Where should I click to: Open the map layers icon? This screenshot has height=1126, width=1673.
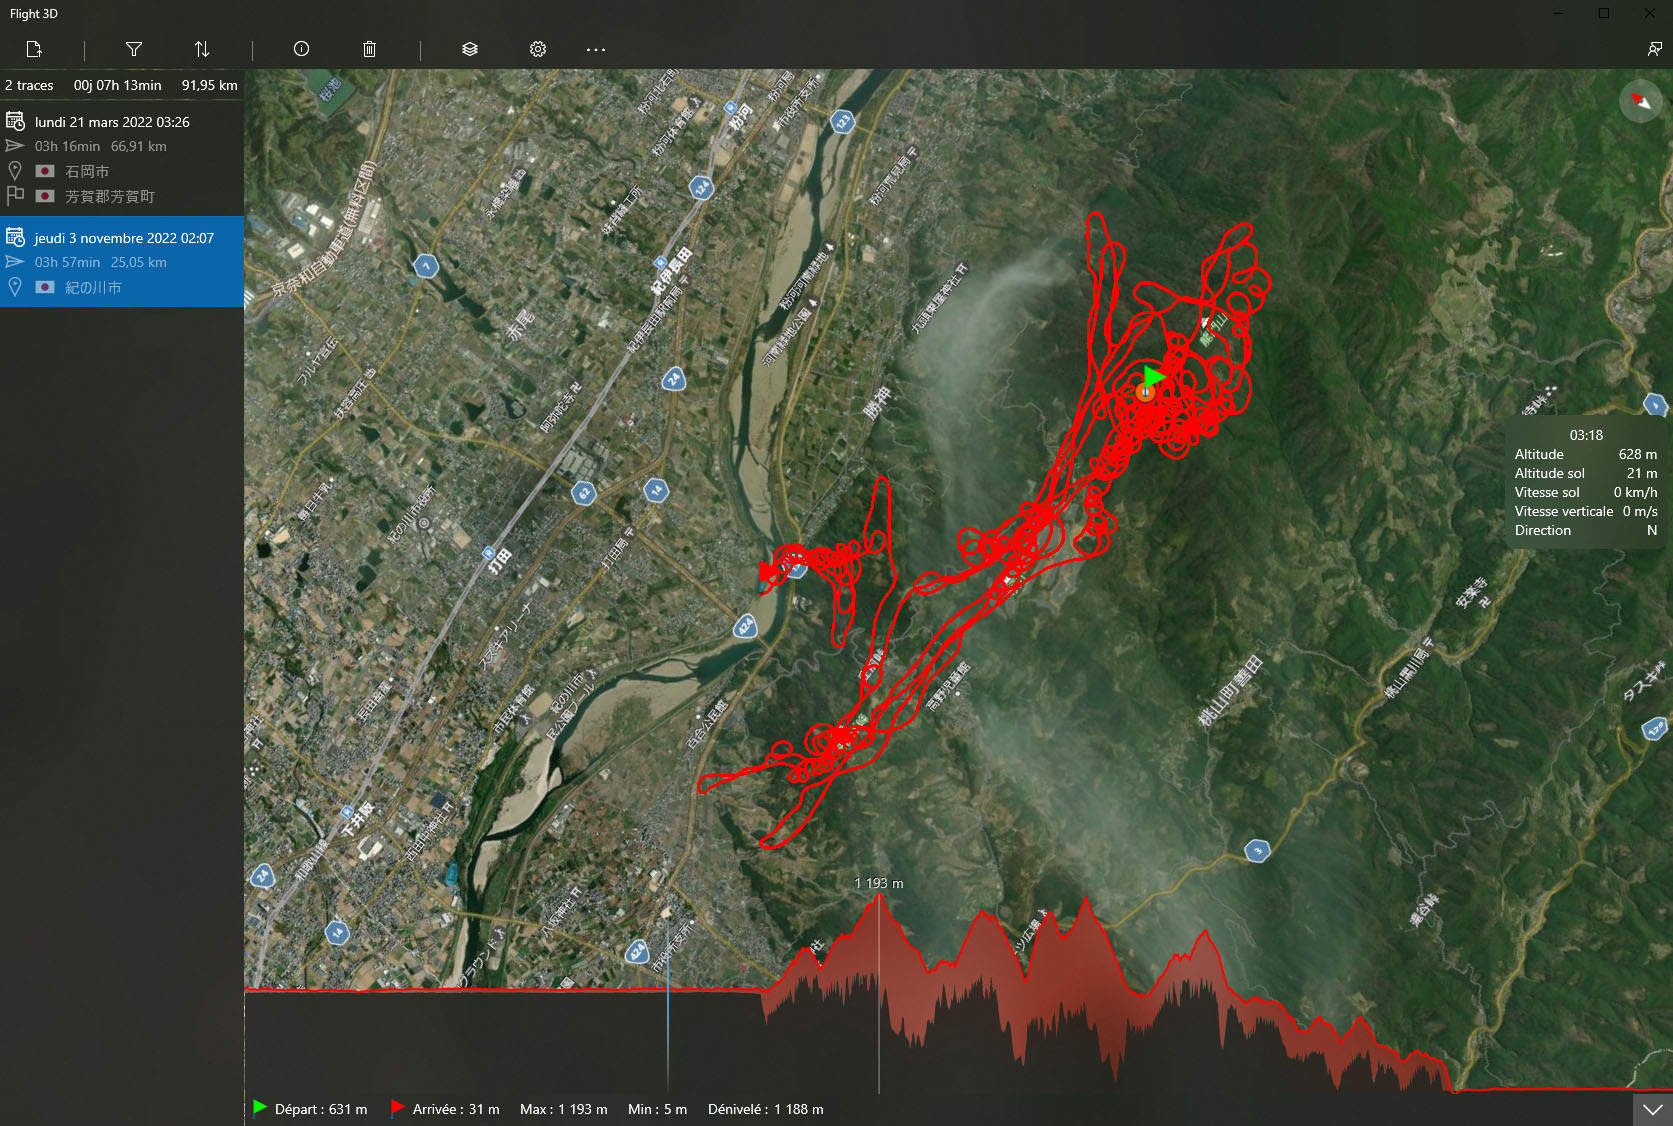pos(470,49)
